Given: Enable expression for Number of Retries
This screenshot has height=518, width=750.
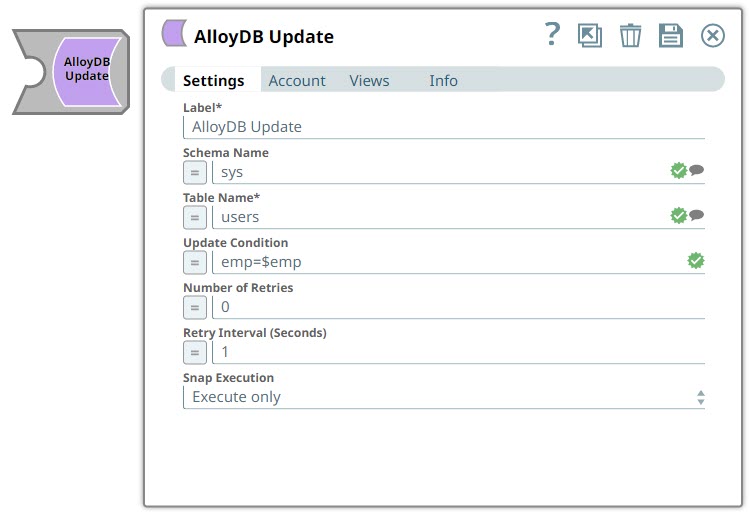Looking at the screenshot, I should [195, 307].
